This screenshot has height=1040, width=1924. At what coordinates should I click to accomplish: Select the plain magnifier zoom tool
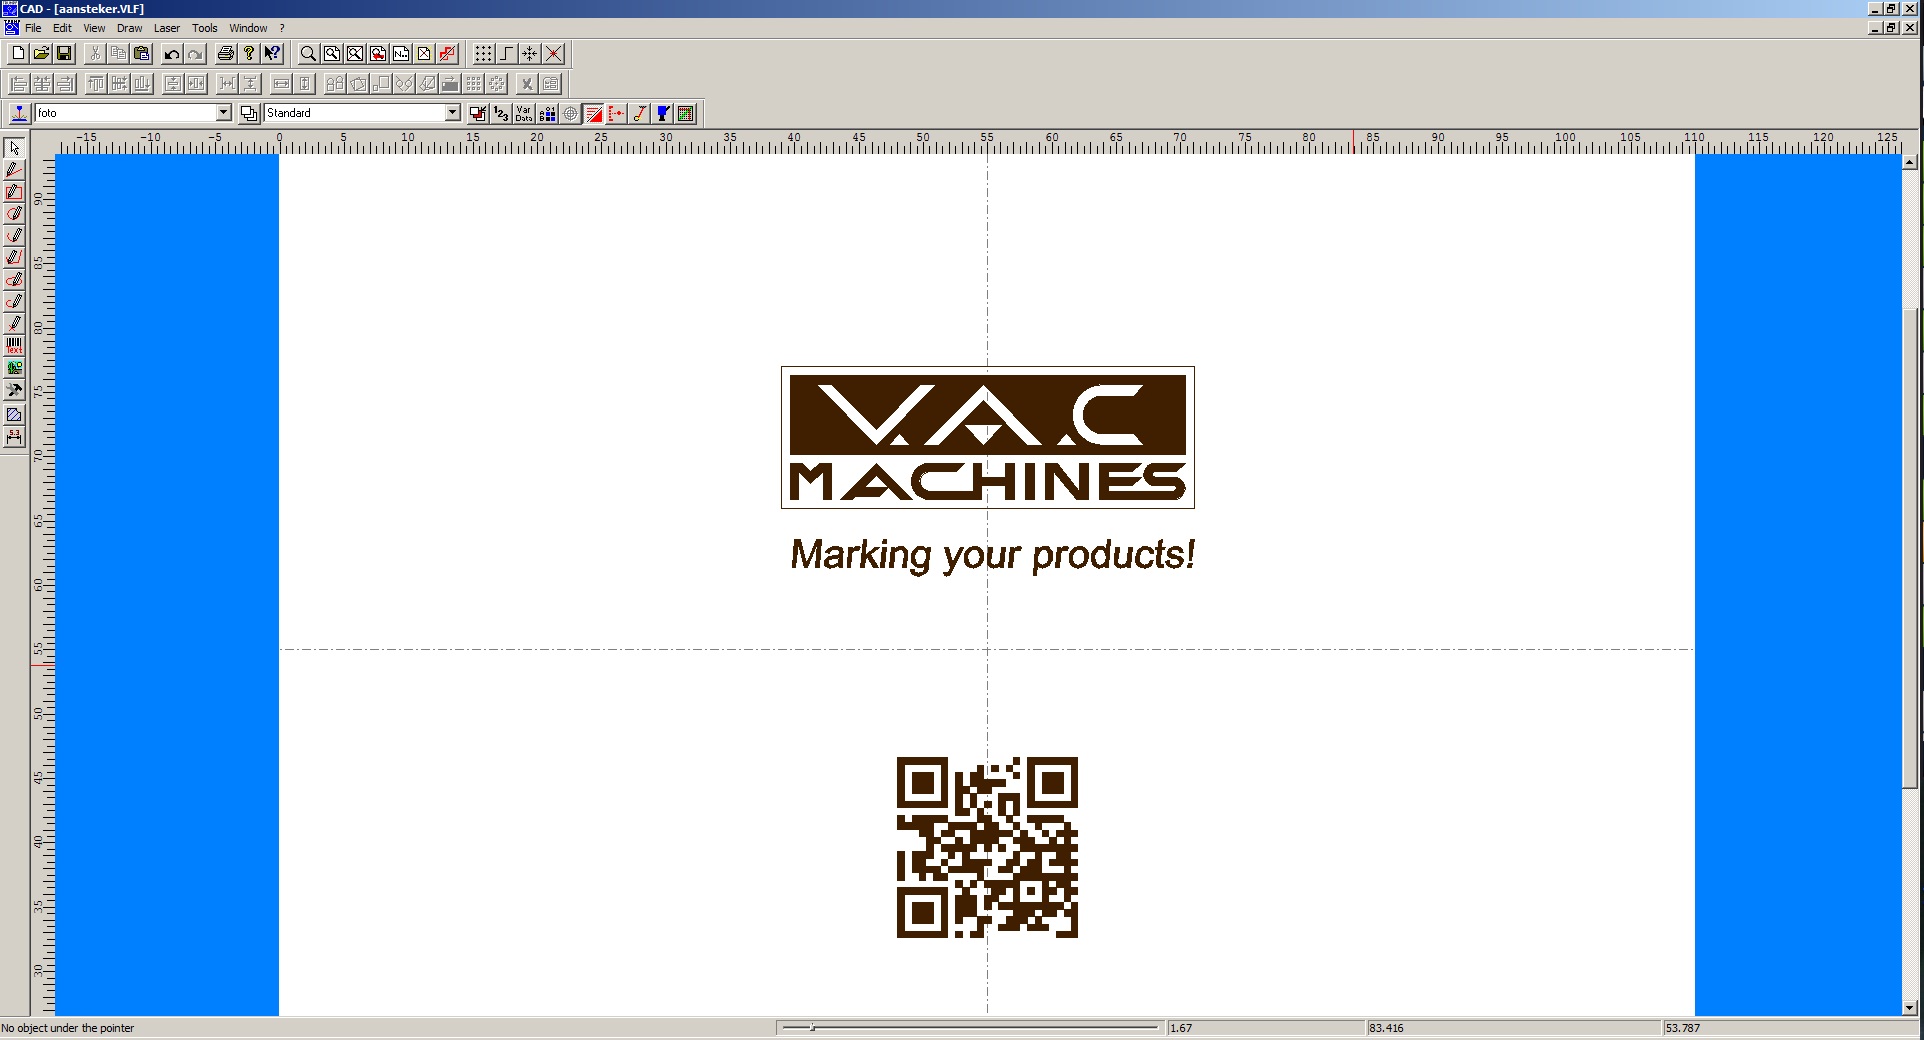308,54
